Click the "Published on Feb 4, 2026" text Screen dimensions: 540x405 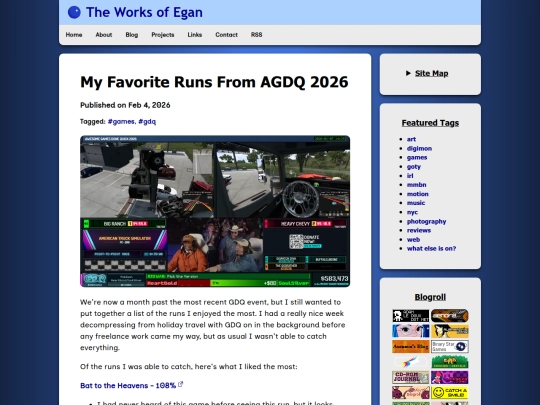pyautogui.click(x=125, y=105)
